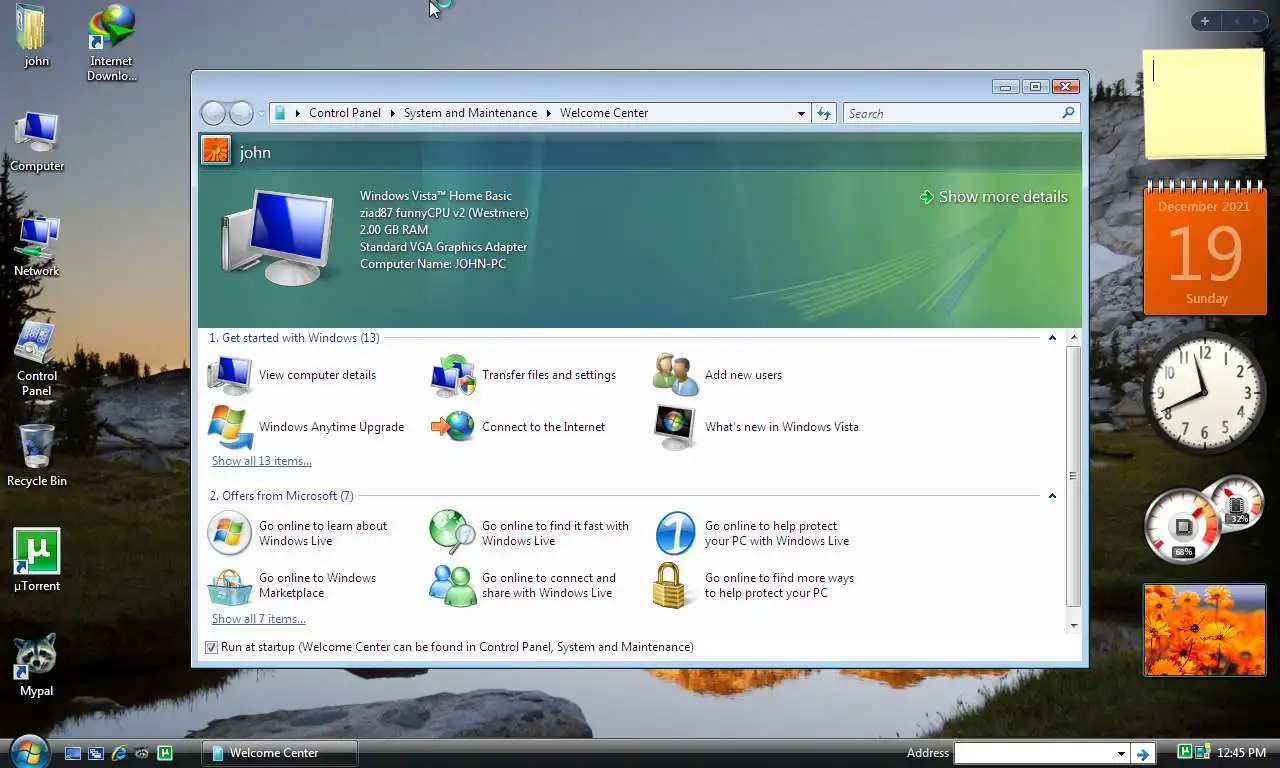Click Show all 13 items link

click(261, 461)
